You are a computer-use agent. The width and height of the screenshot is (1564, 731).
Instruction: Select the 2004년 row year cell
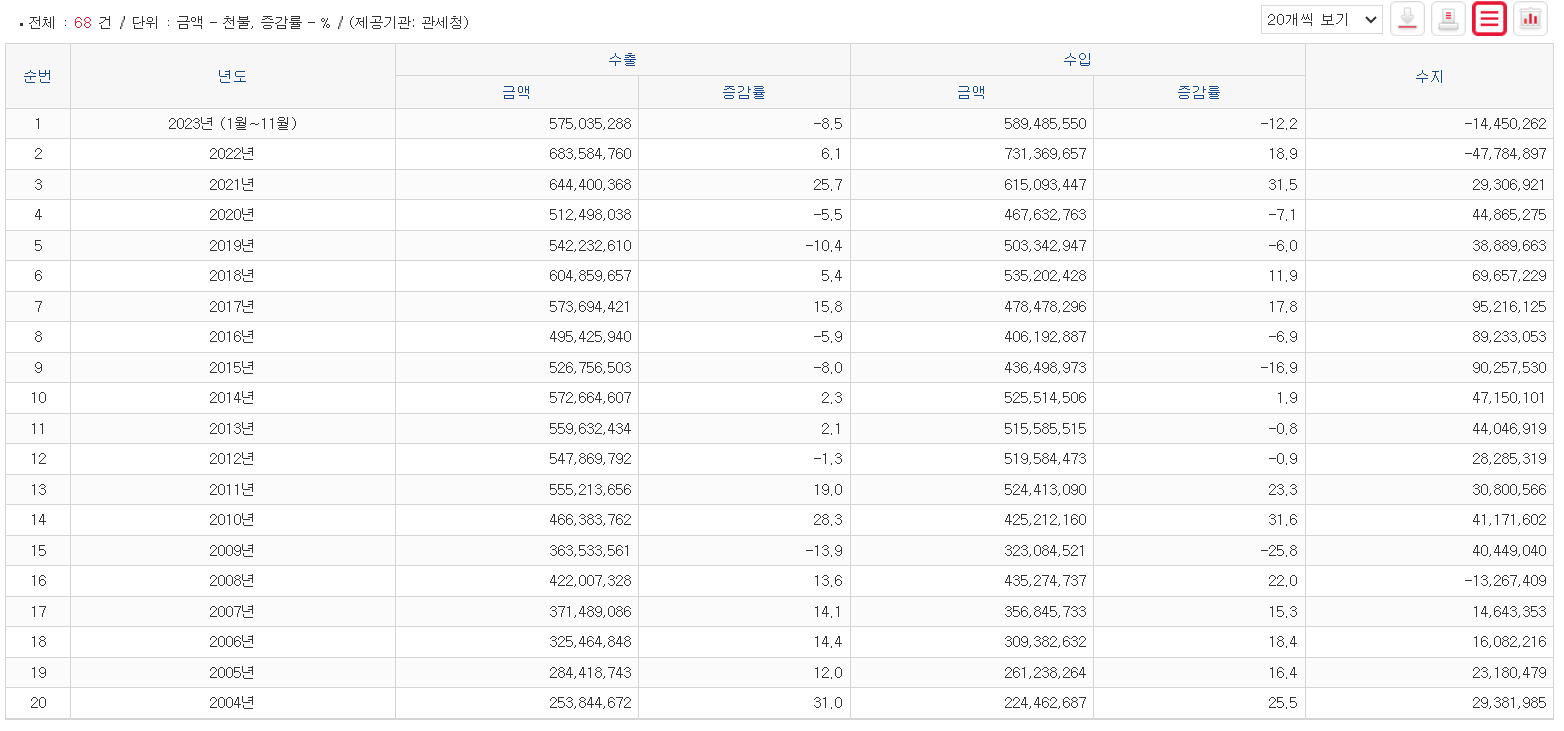232,703
